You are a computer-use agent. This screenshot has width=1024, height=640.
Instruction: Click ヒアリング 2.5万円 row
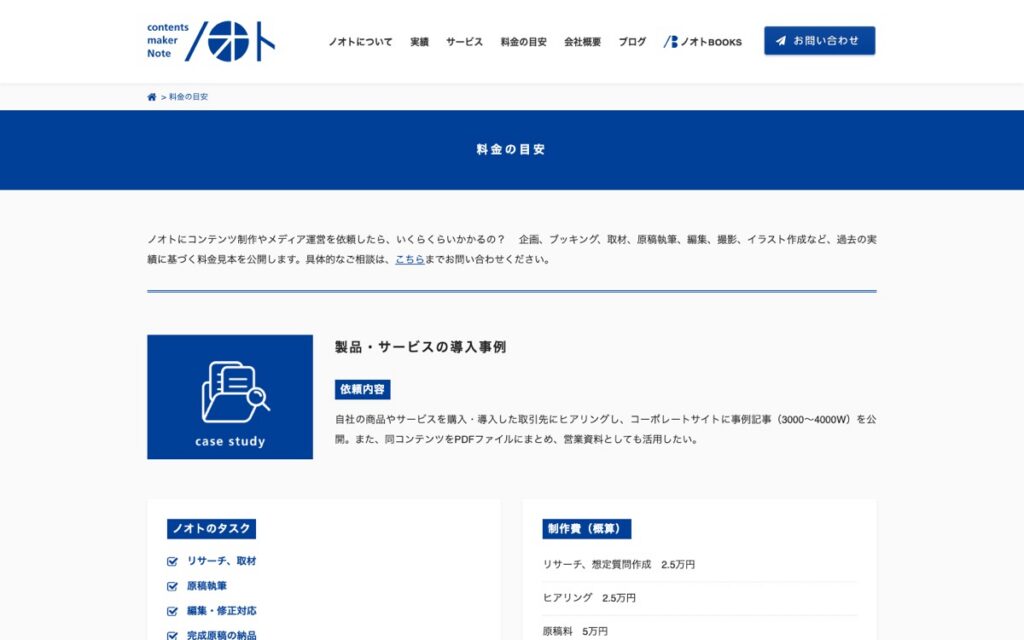click(x=699, y=598)
